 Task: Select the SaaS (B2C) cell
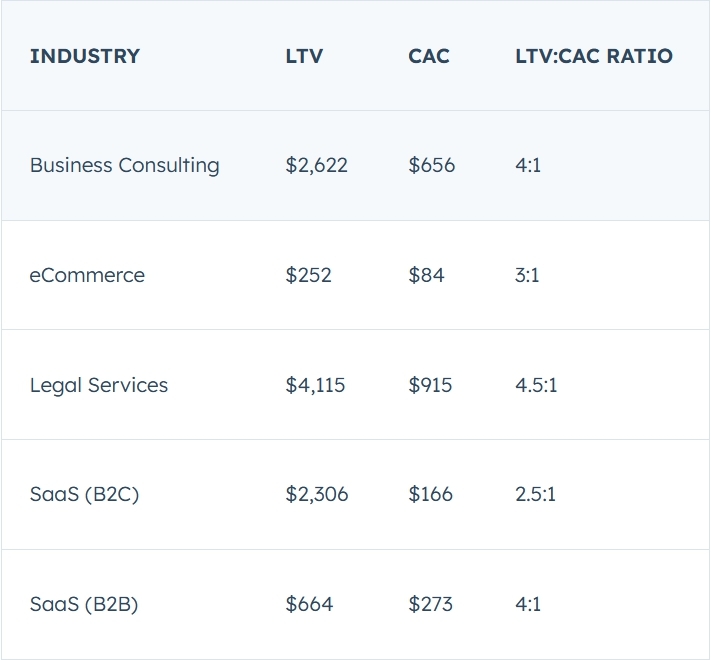tap(84, 494)
